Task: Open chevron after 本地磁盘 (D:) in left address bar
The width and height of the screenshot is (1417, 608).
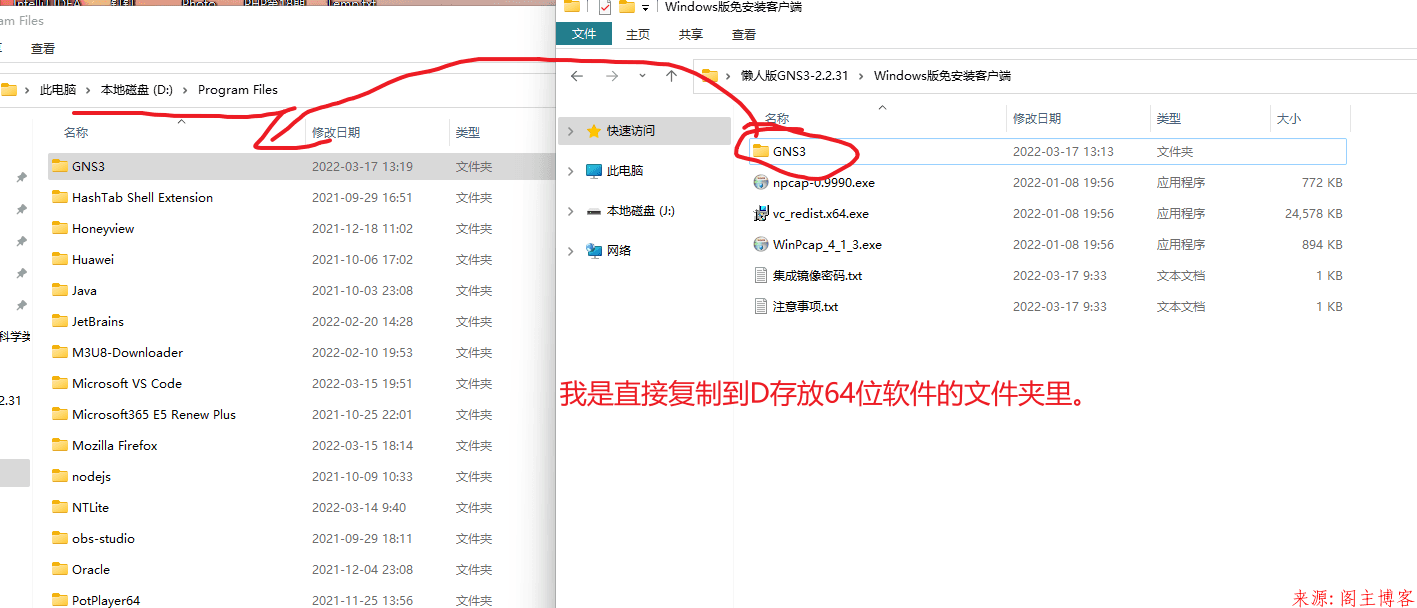Action: tap(185, 89)
